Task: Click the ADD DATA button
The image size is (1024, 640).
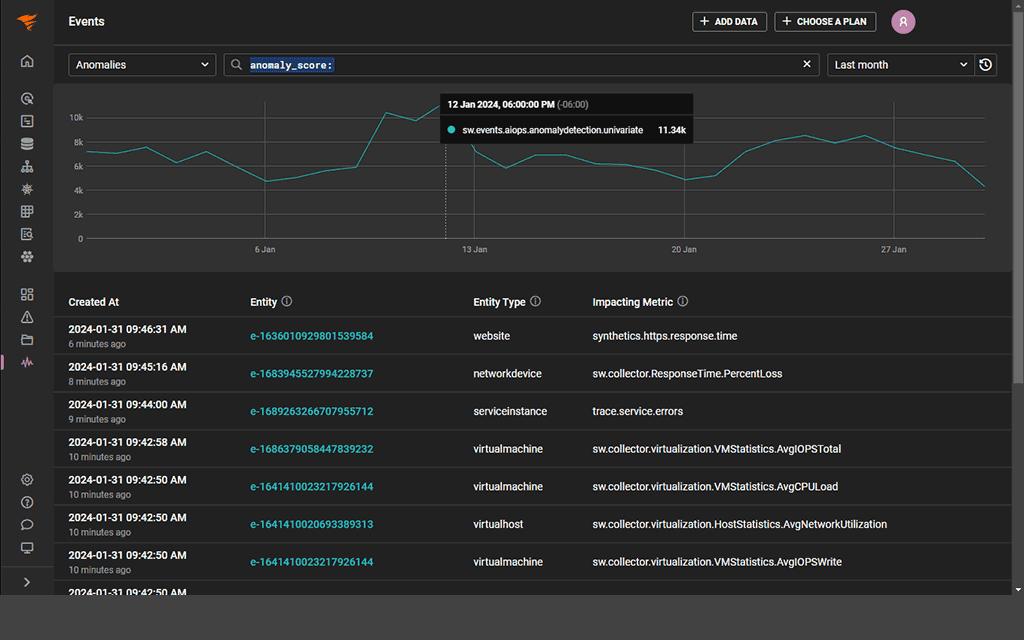Action: (729, 21)
